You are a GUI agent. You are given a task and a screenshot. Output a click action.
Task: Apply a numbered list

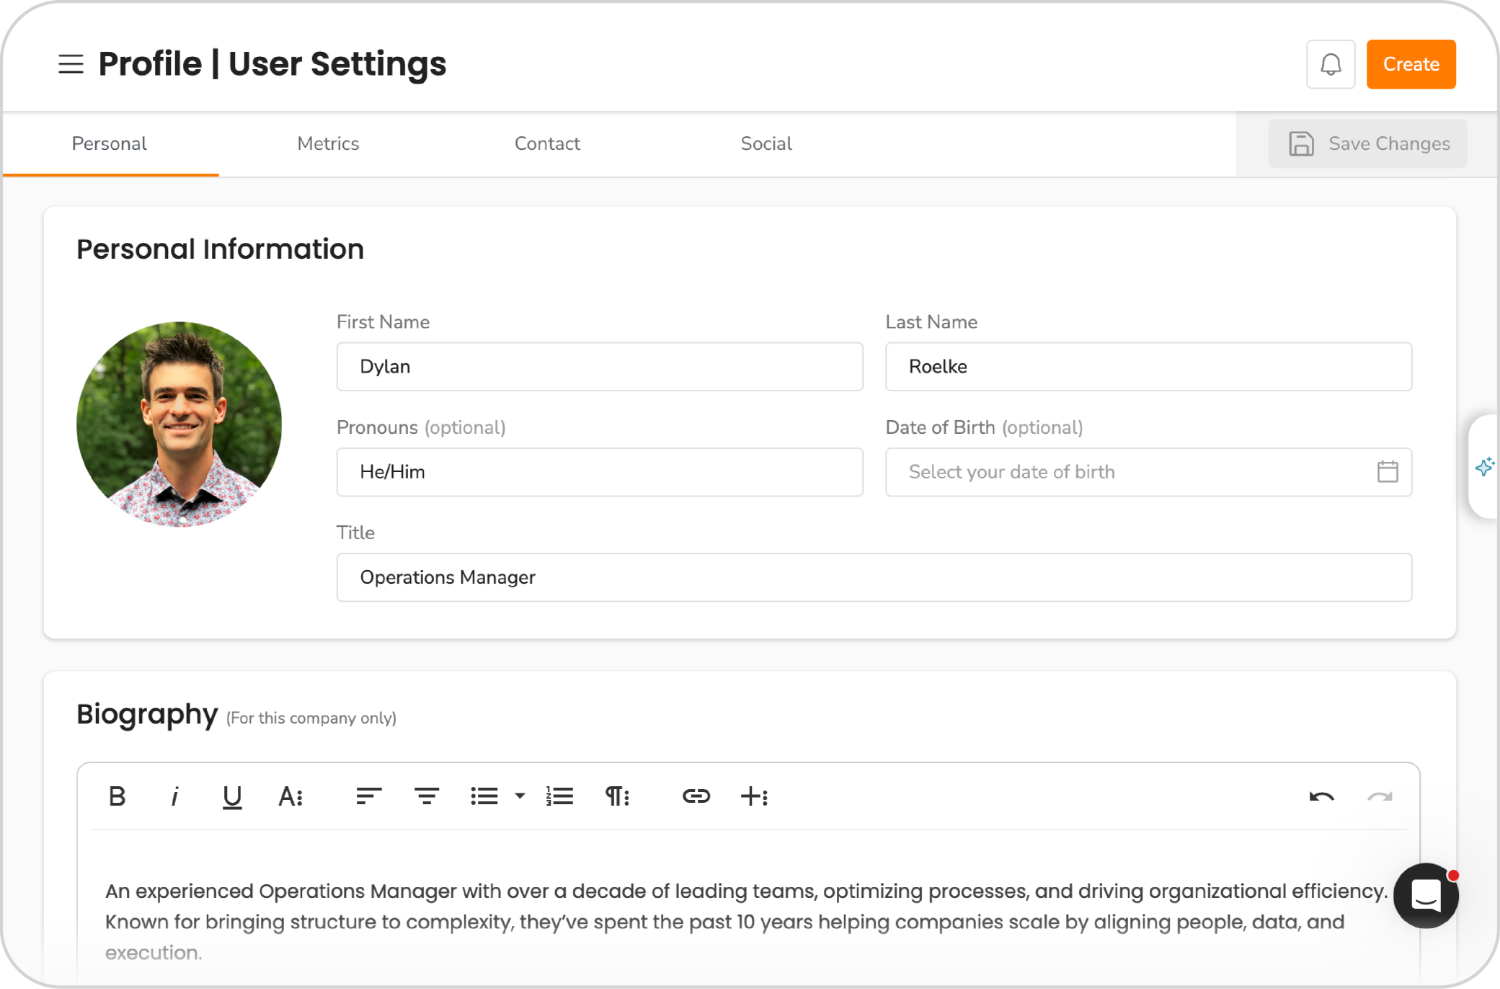(x=559, y=796)
